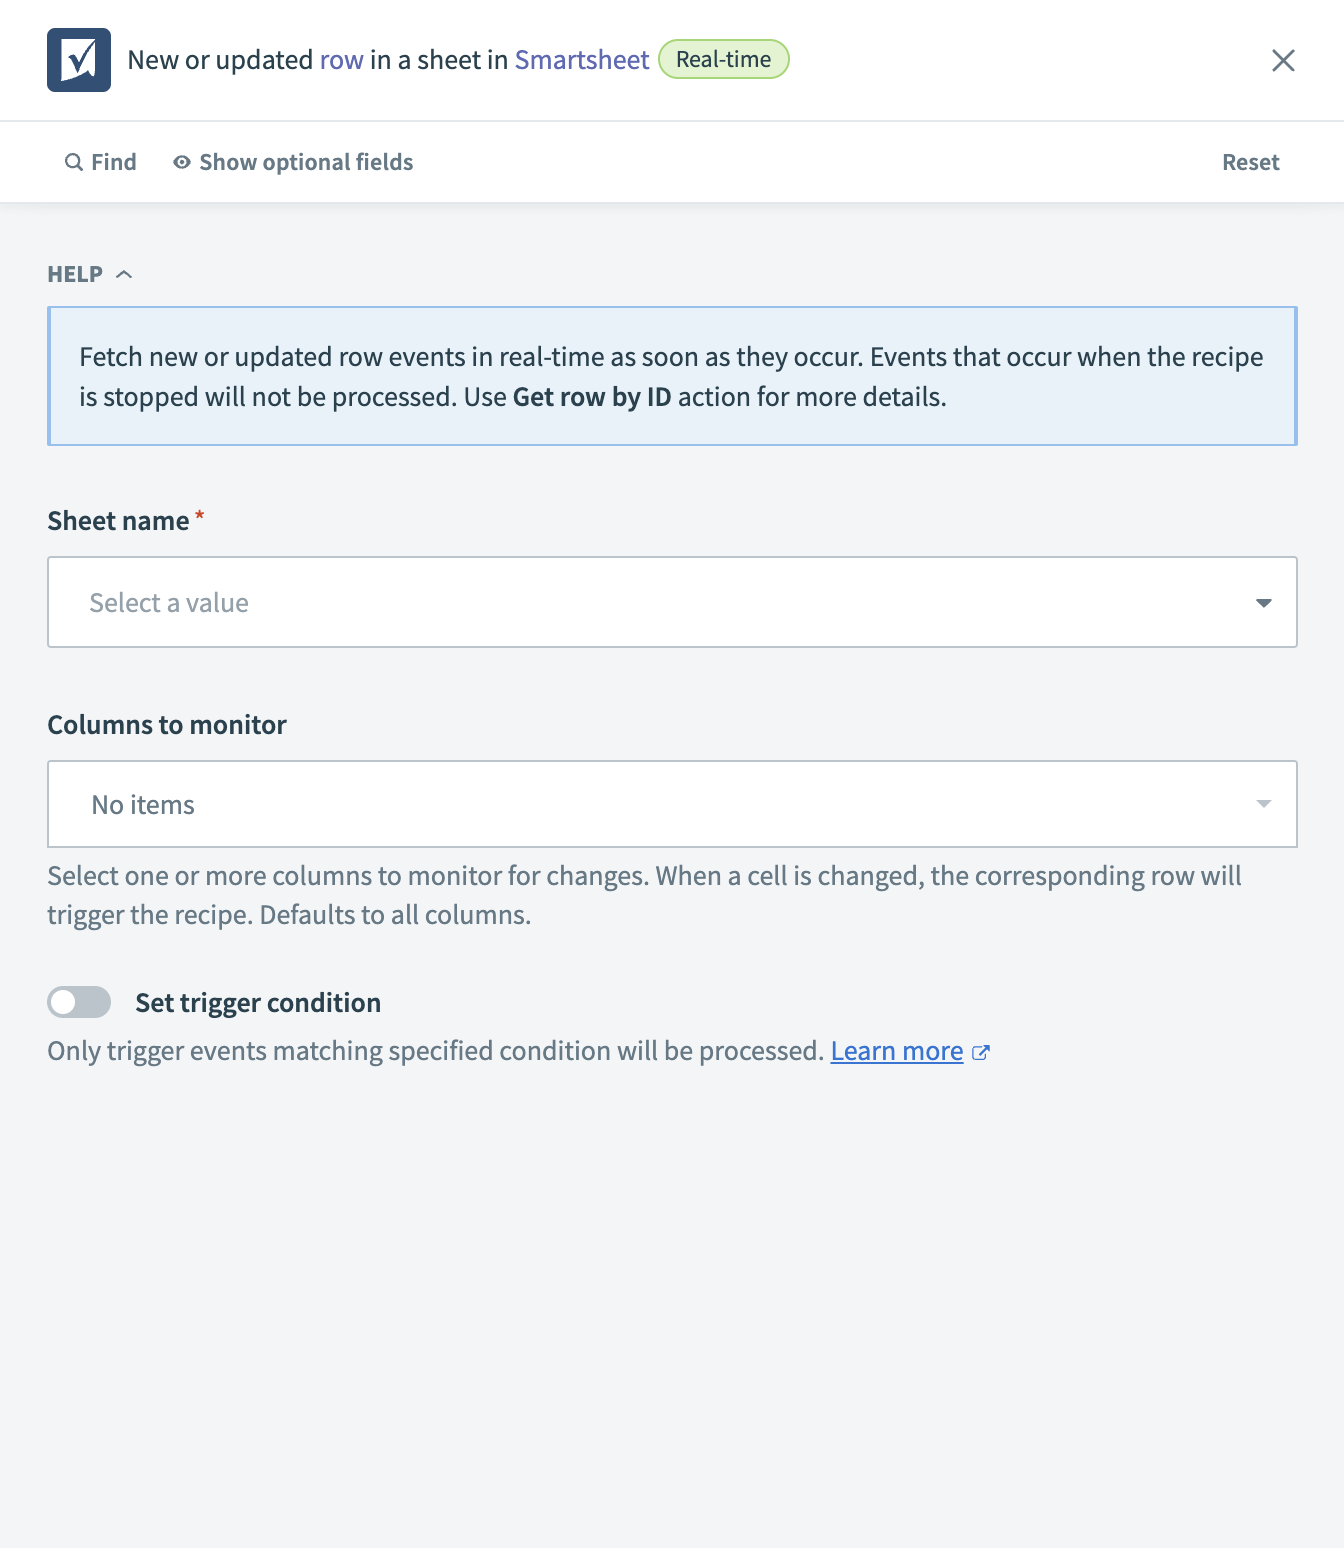Click the HELP section label
1344x1548 pixels.
click(x=75, y=274)
